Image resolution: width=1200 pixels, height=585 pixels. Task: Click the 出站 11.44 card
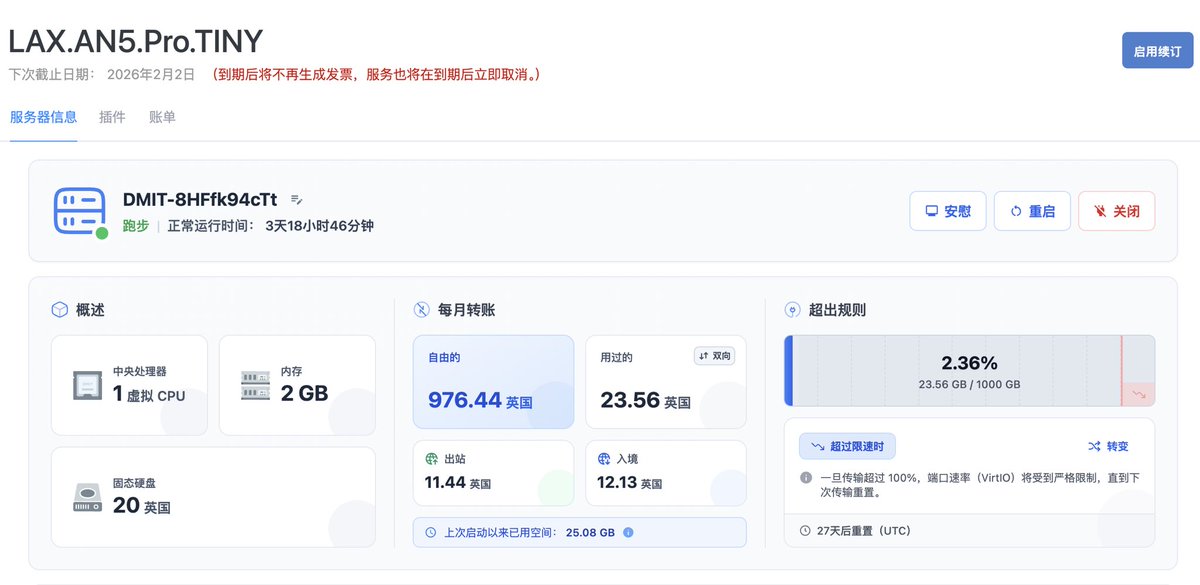493,473
